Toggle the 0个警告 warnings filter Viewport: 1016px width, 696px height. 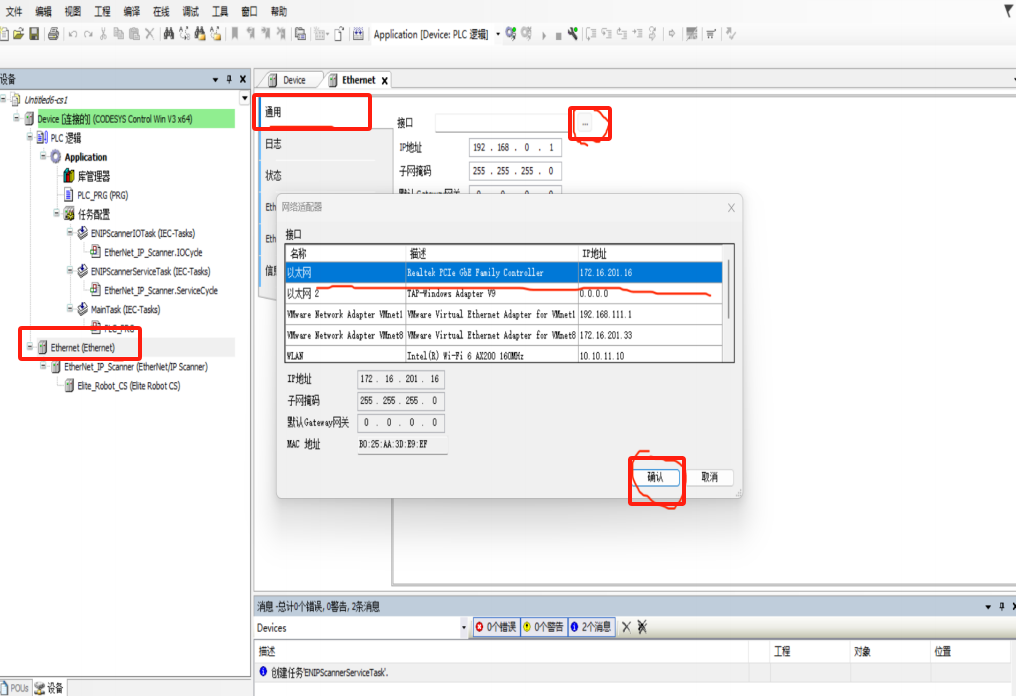click(x=543, y=627)
